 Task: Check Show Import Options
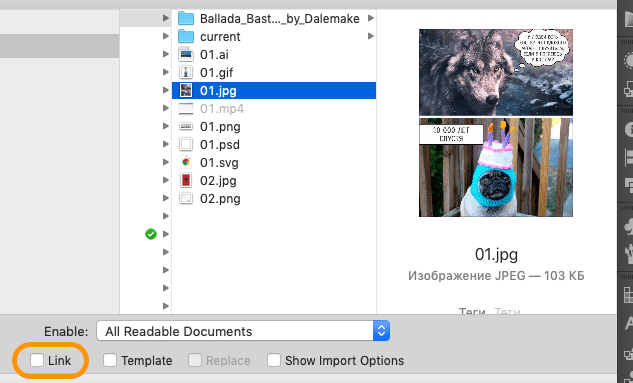click(273, 360)
